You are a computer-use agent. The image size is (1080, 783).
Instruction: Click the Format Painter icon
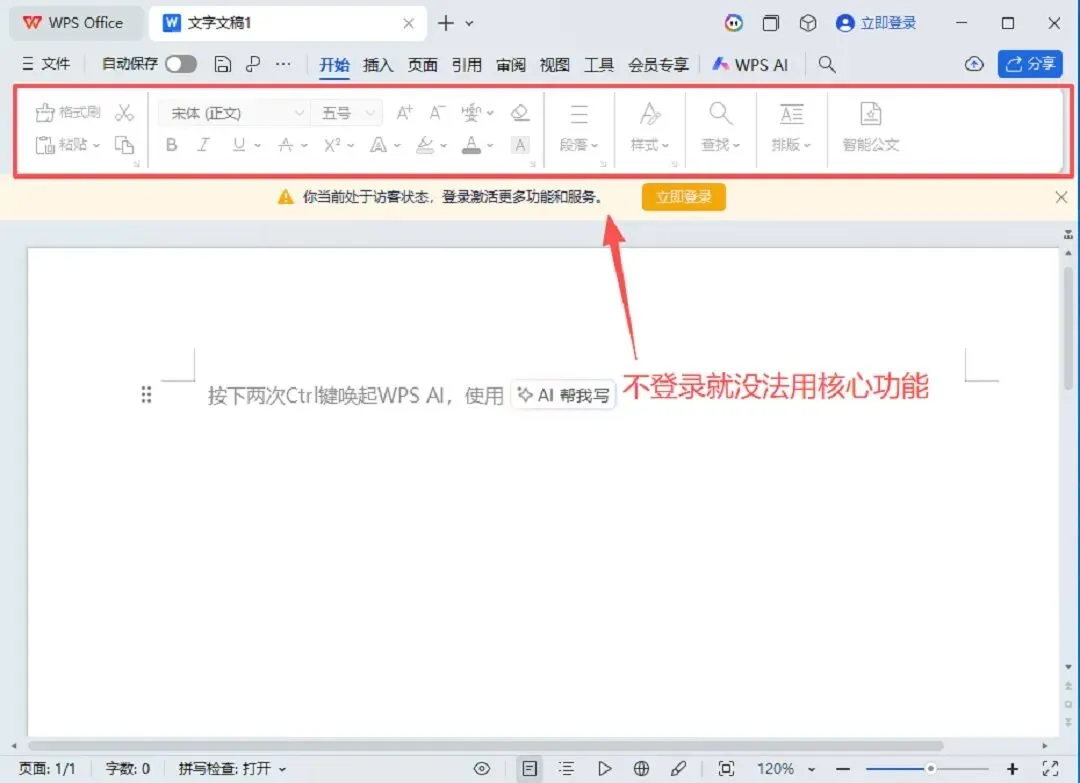[45, 112]
